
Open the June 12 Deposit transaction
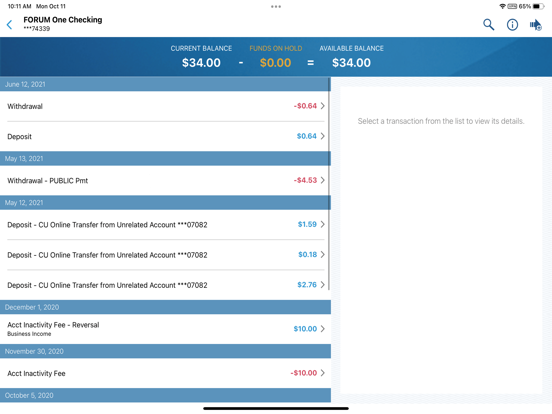pyautogui.click(x=165, y=137)
